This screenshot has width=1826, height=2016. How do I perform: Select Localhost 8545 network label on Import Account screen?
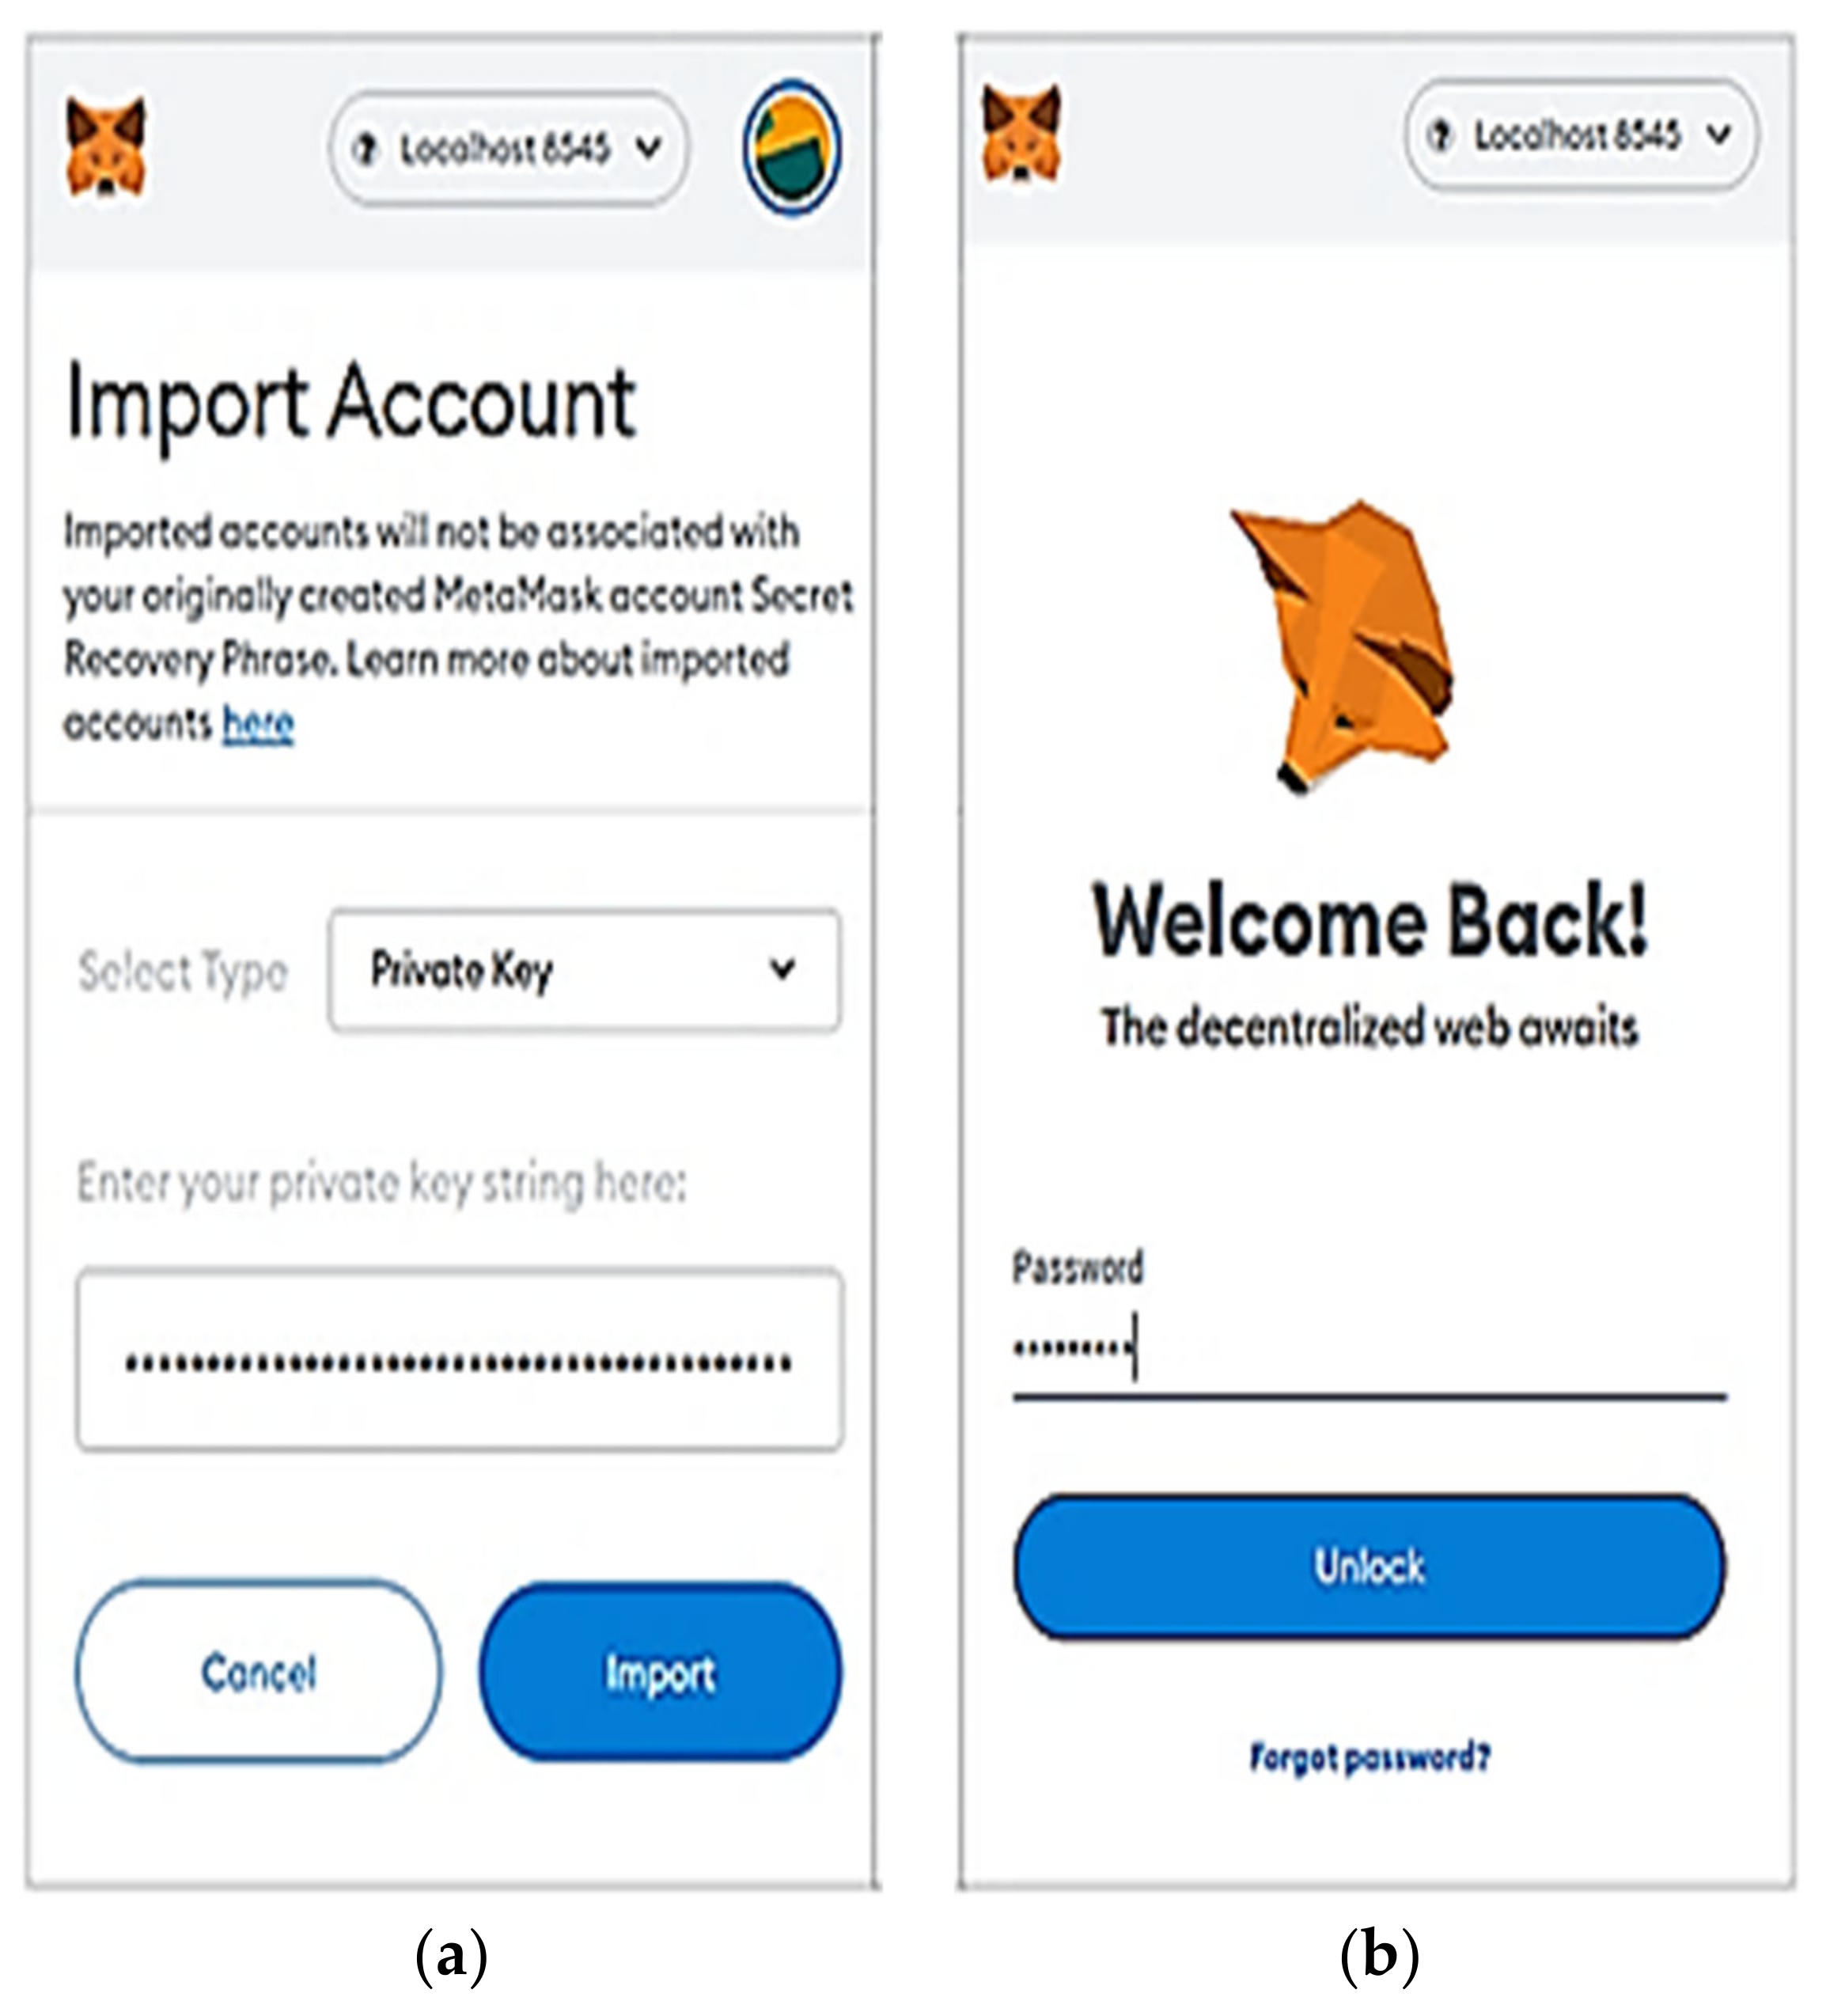[x=505, y=149]
